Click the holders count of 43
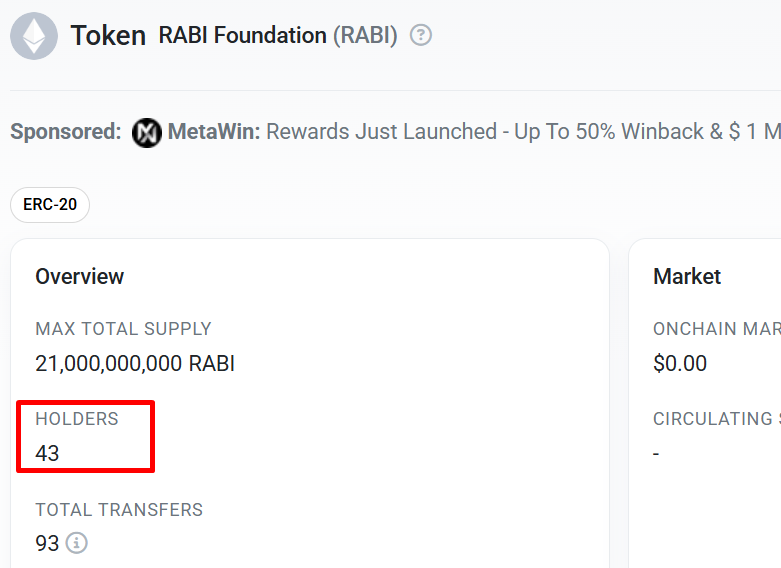Screen dimensions: 781x568 tap(47, 453)
